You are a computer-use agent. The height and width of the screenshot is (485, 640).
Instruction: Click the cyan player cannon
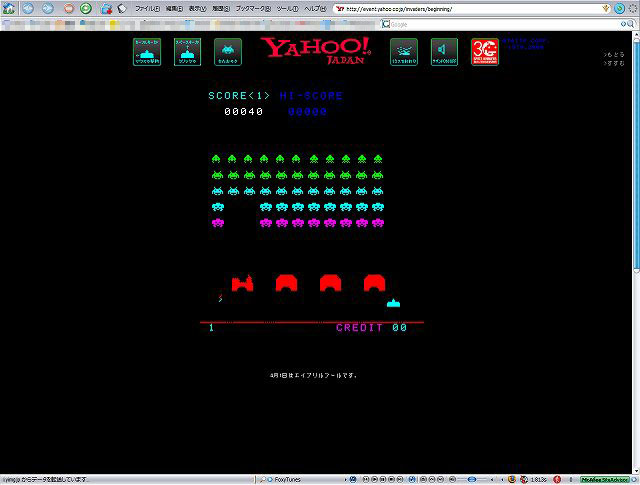[x=393, y=303]
